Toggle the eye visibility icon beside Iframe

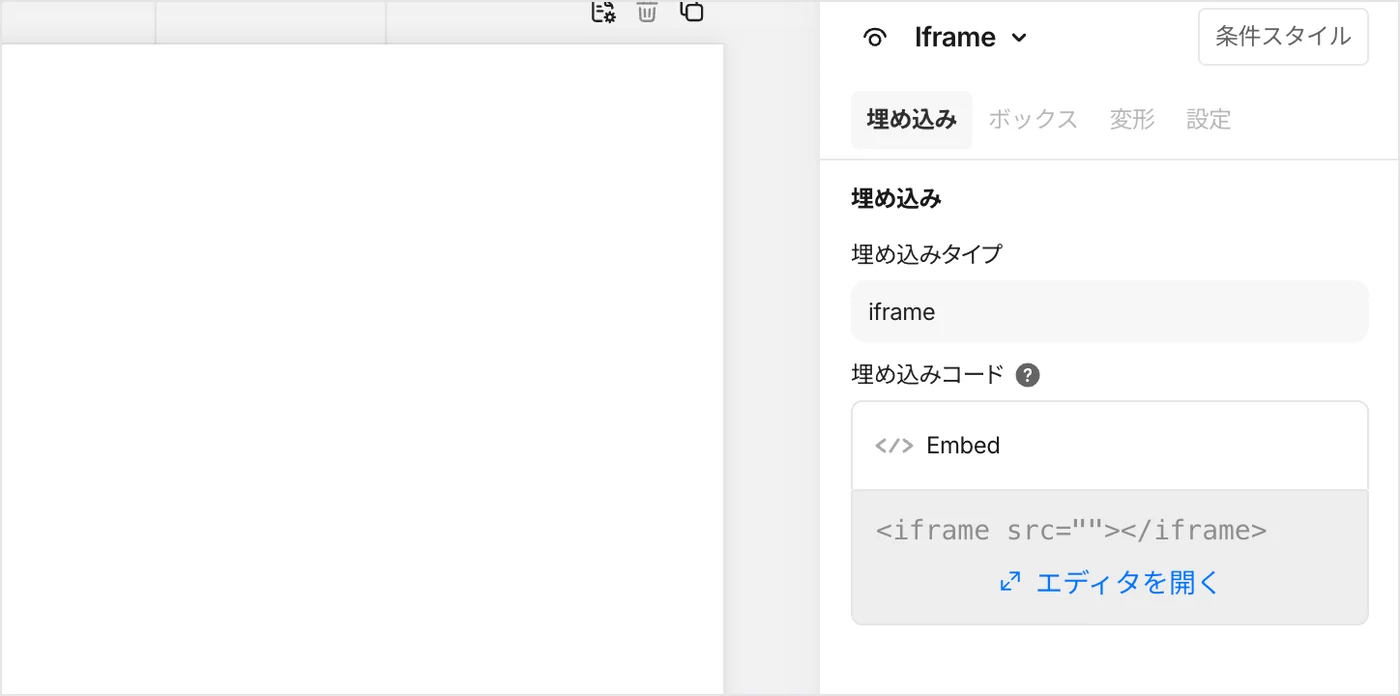pyautogui.click(x=875, y=38)
